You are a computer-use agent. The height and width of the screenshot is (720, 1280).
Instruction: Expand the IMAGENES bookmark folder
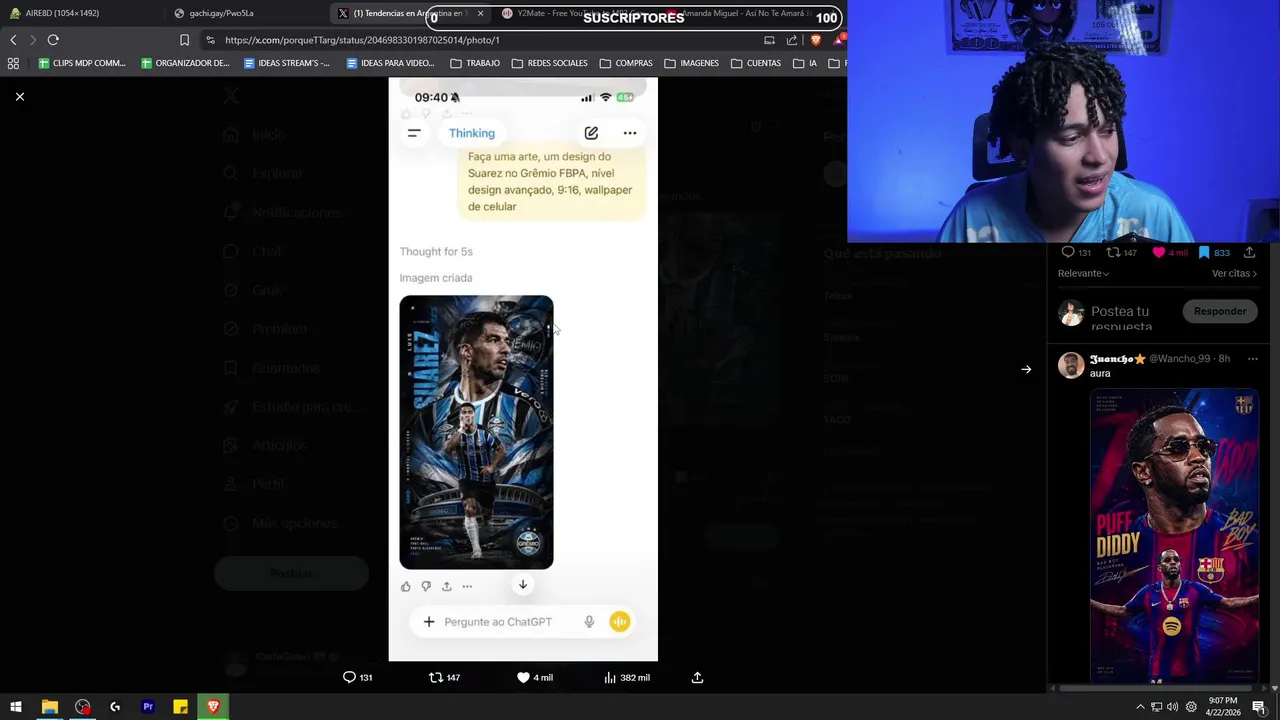[691, 63]
